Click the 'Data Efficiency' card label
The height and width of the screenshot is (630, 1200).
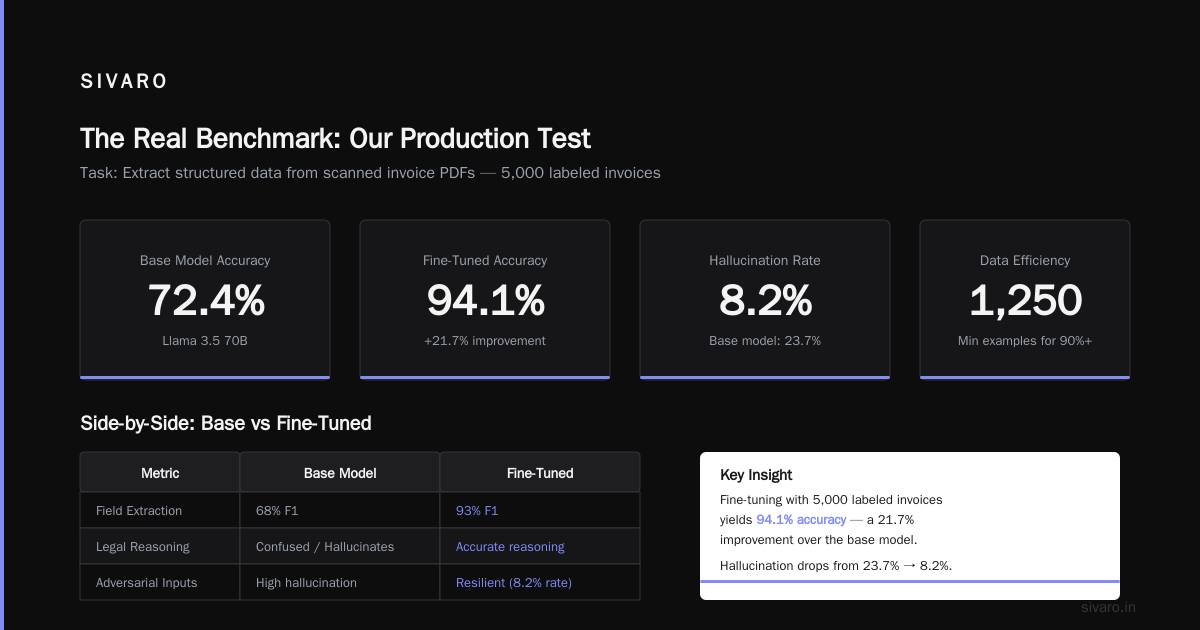pyautogui.click(x=1025, y=260)
